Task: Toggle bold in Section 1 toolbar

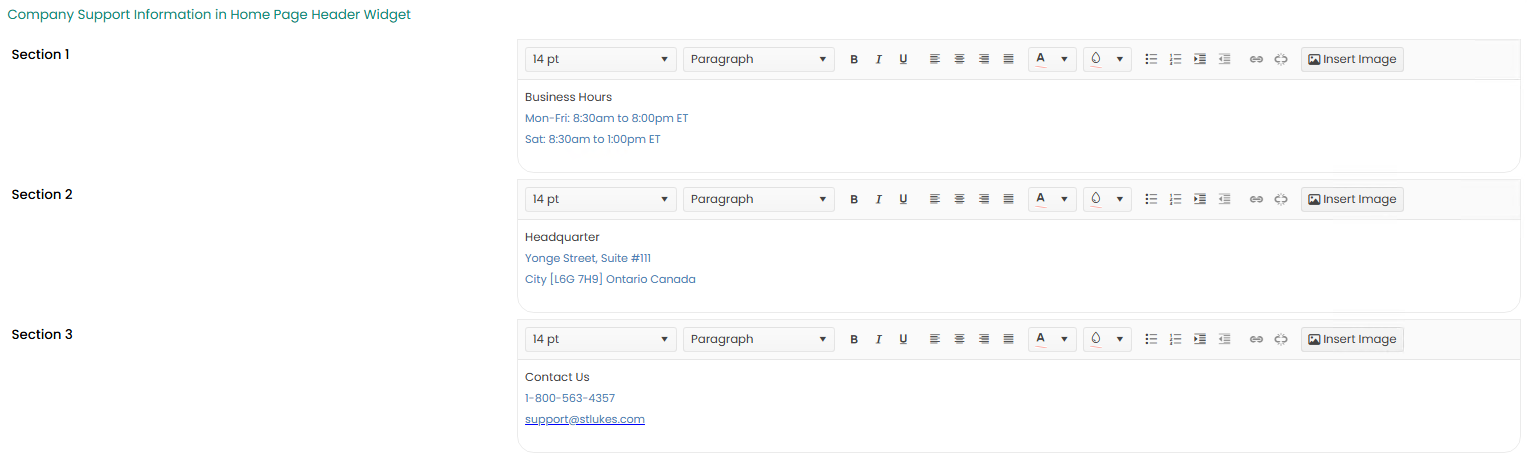Action: [854, 60]
